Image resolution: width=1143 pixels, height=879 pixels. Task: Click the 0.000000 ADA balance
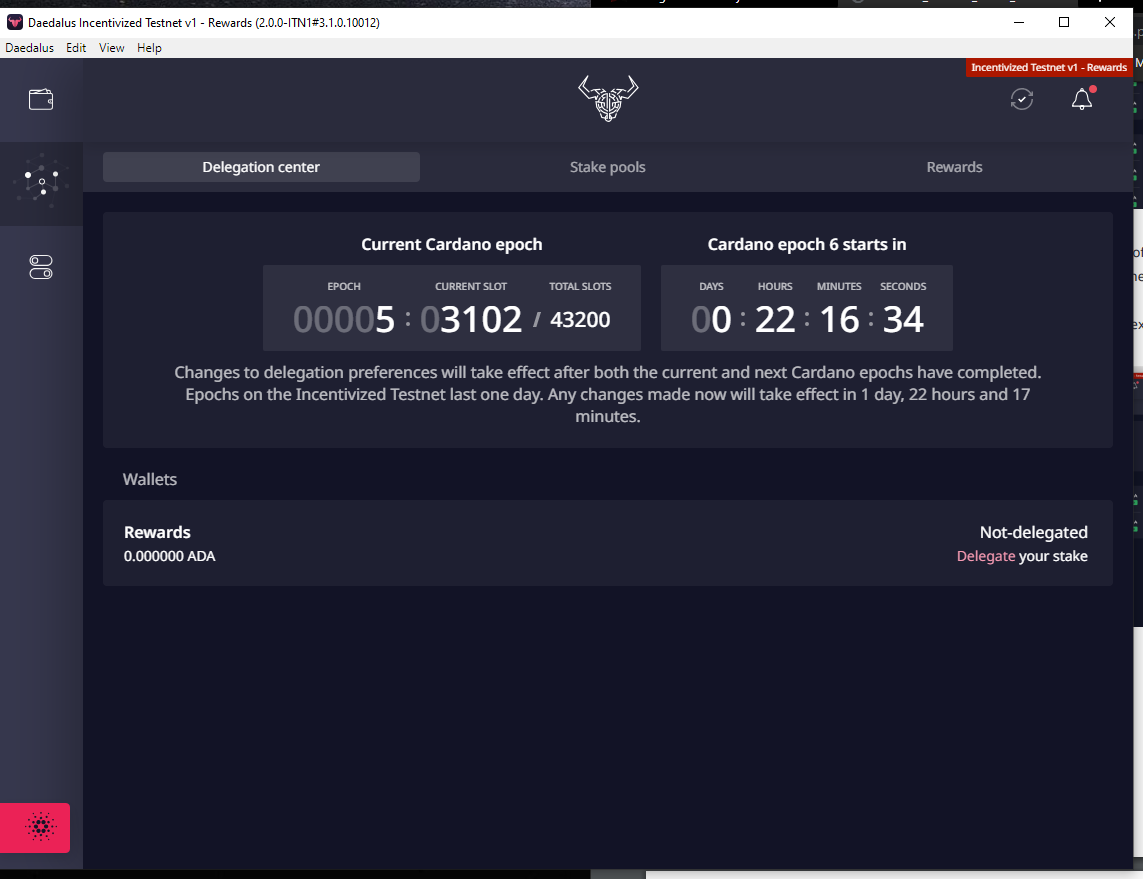[169, 556]
